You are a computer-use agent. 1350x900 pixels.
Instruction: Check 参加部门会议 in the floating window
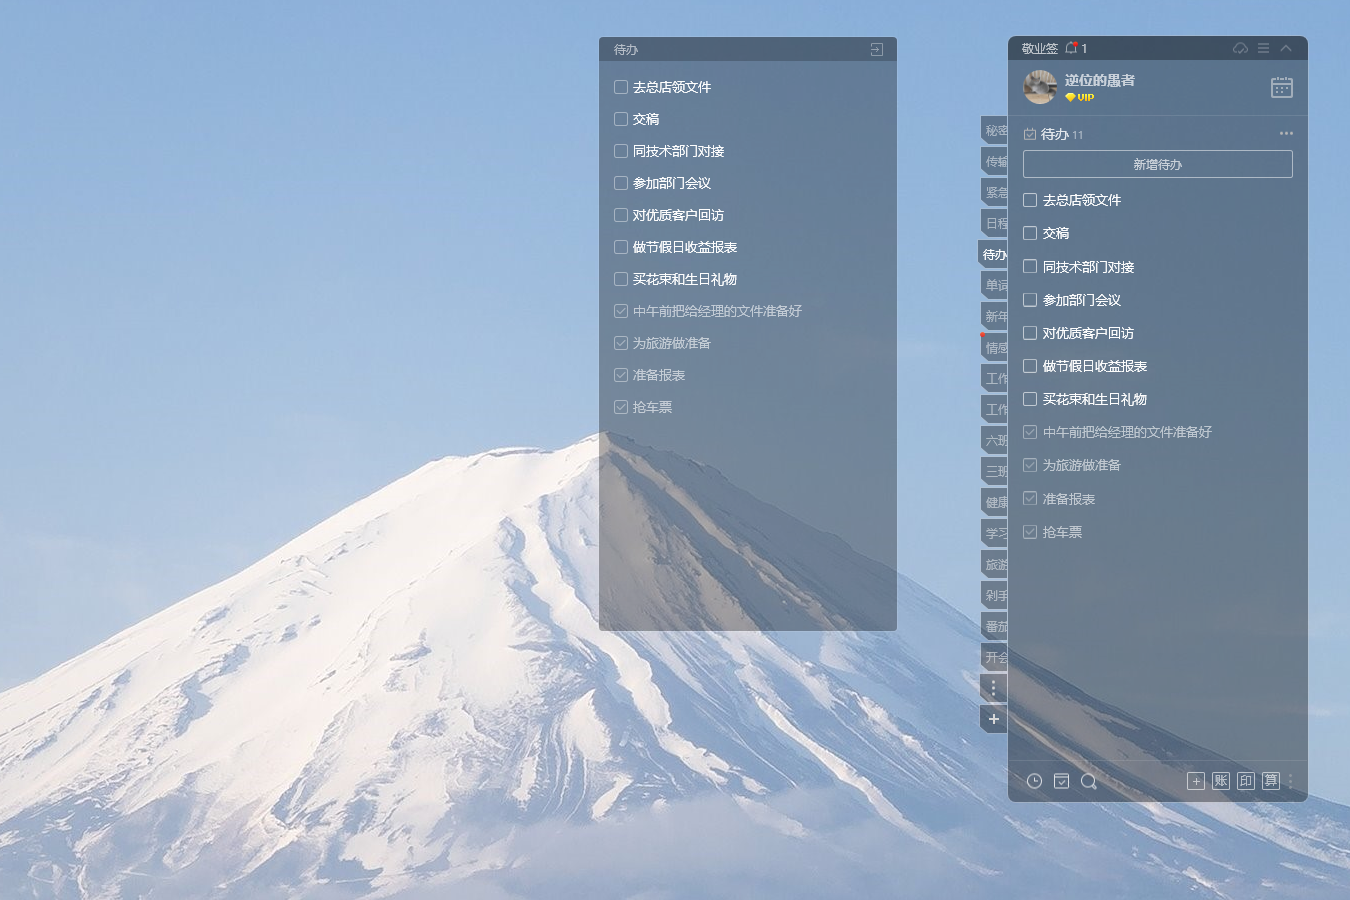pyautogui.click(x=621, y=183)
